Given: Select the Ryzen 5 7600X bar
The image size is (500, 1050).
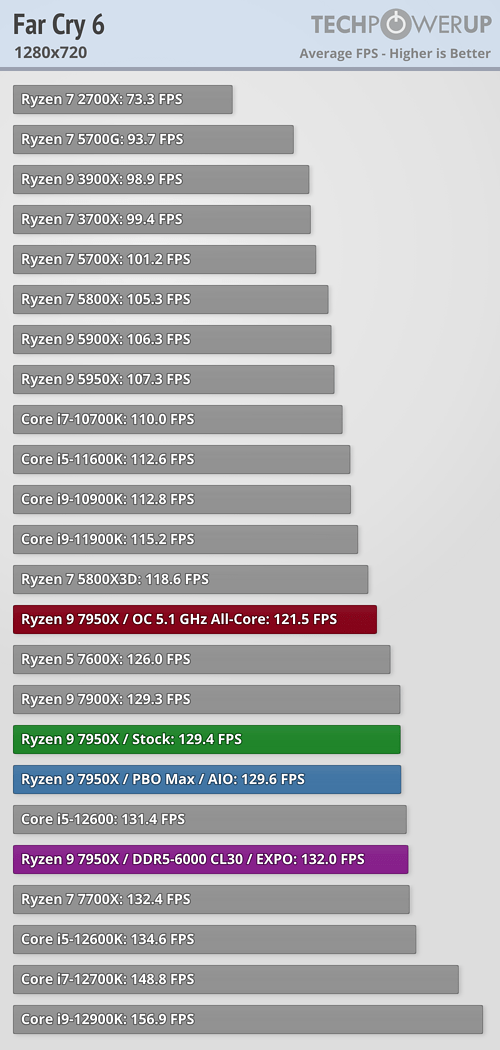Looking at the screenshot, I should pyautogui.click(x=201, y=659).
